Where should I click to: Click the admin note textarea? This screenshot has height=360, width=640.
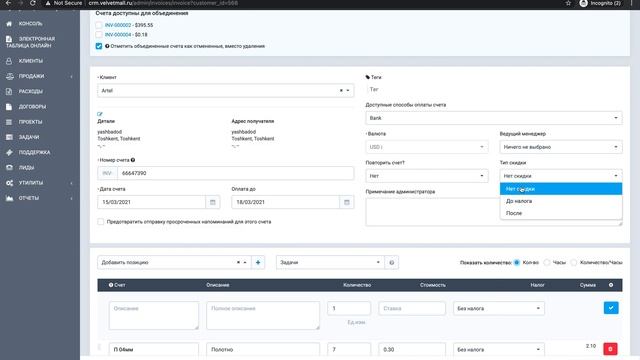(x=433, y=212)
